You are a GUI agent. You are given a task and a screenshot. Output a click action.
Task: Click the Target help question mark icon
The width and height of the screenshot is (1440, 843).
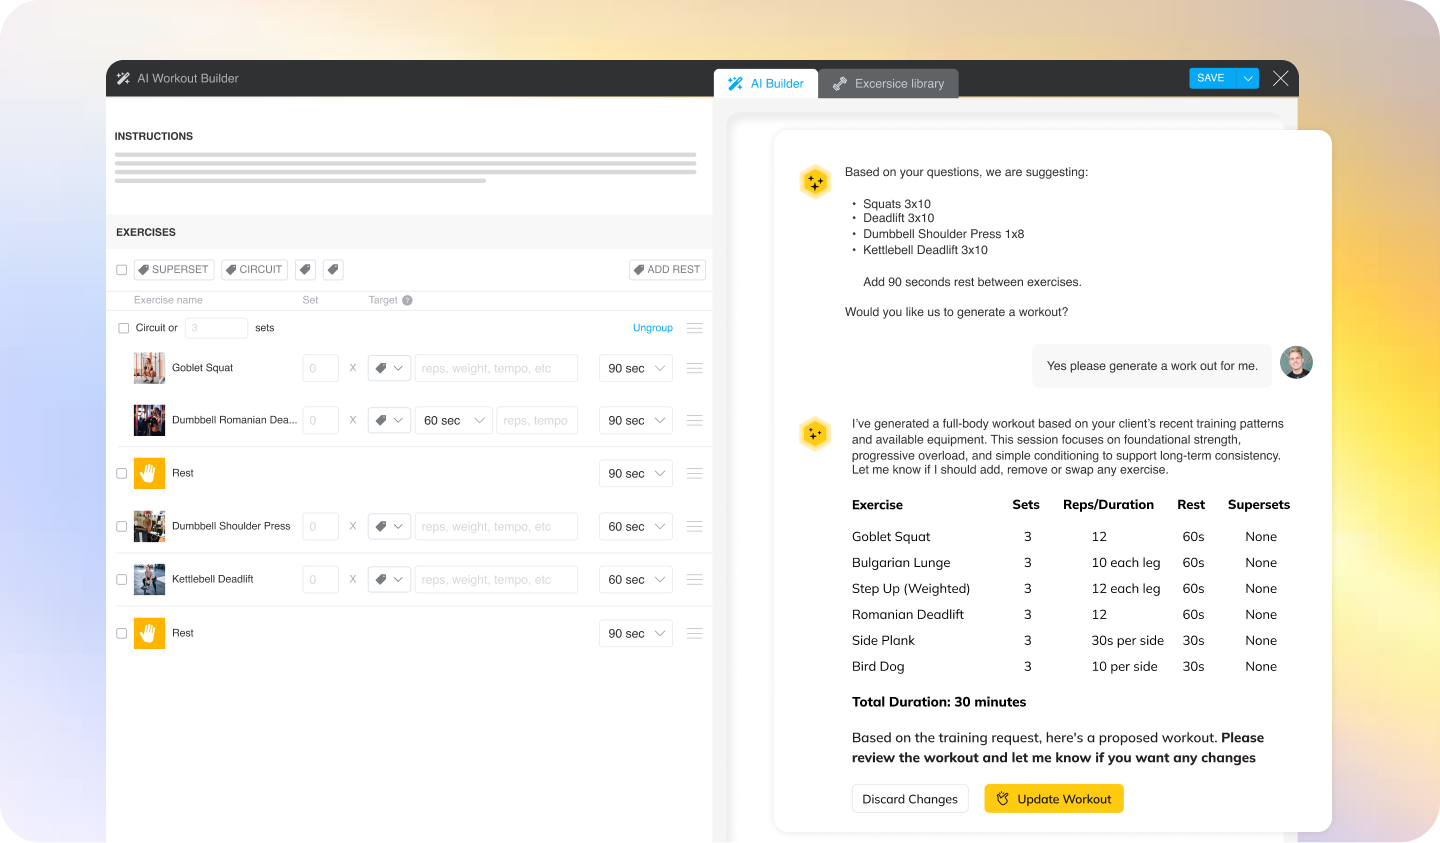pos(407,300)
